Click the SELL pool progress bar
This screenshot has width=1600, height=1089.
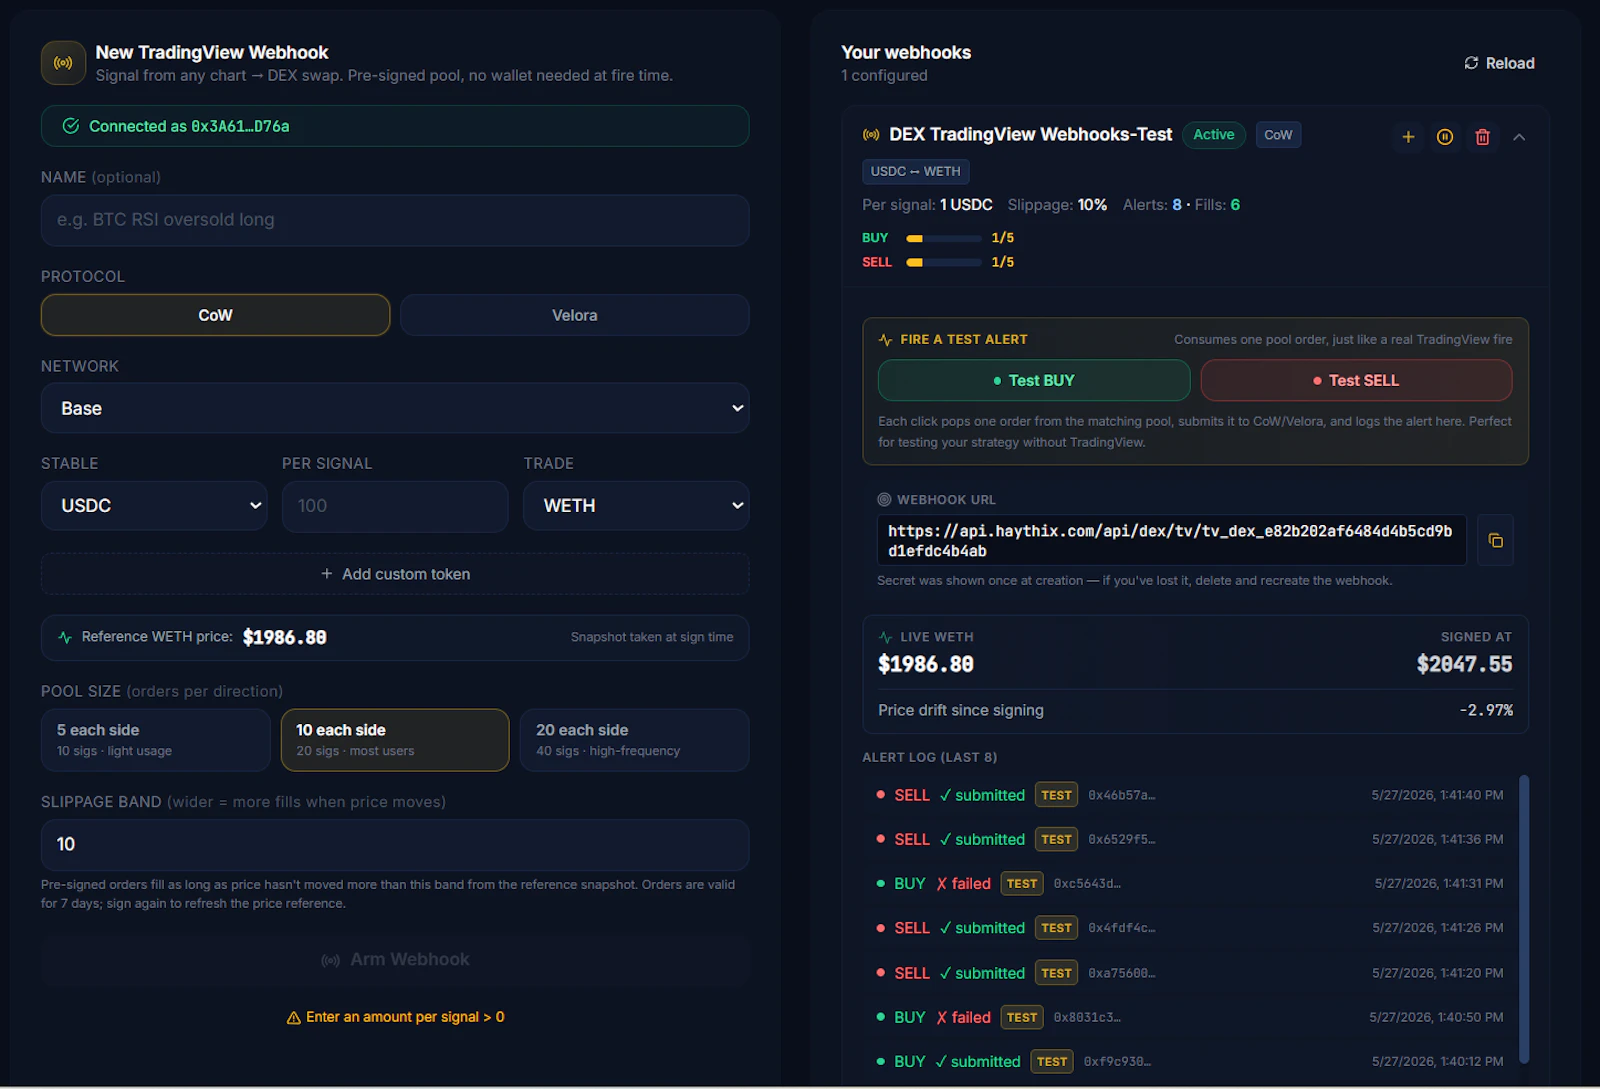[944, 263]
